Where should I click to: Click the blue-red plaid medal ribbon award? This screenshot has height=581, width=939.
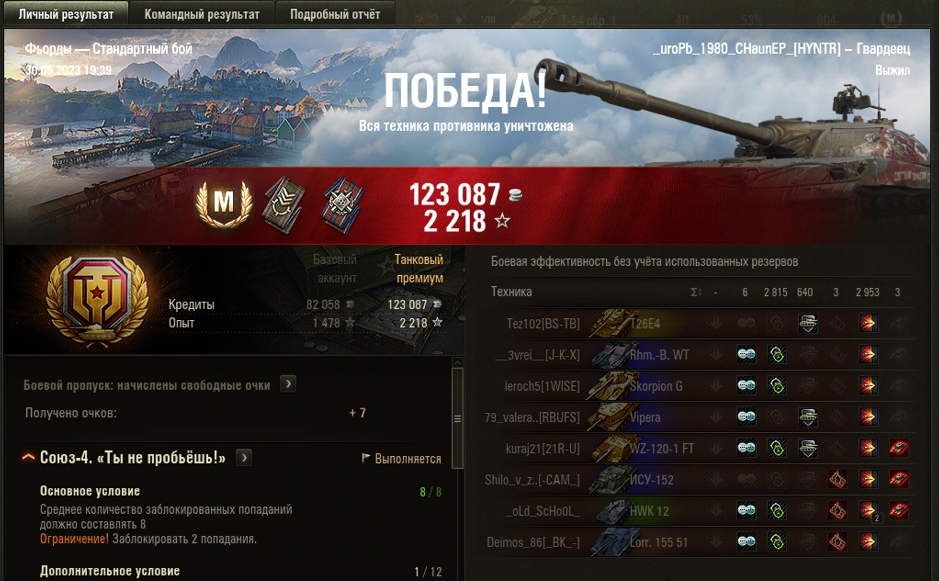coord(343,204)
